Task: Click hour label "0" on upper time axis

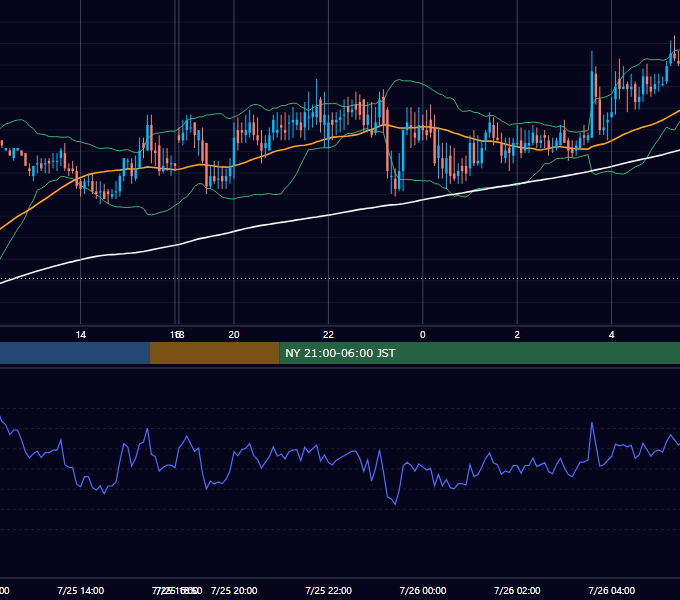Action: coord(422,334)
